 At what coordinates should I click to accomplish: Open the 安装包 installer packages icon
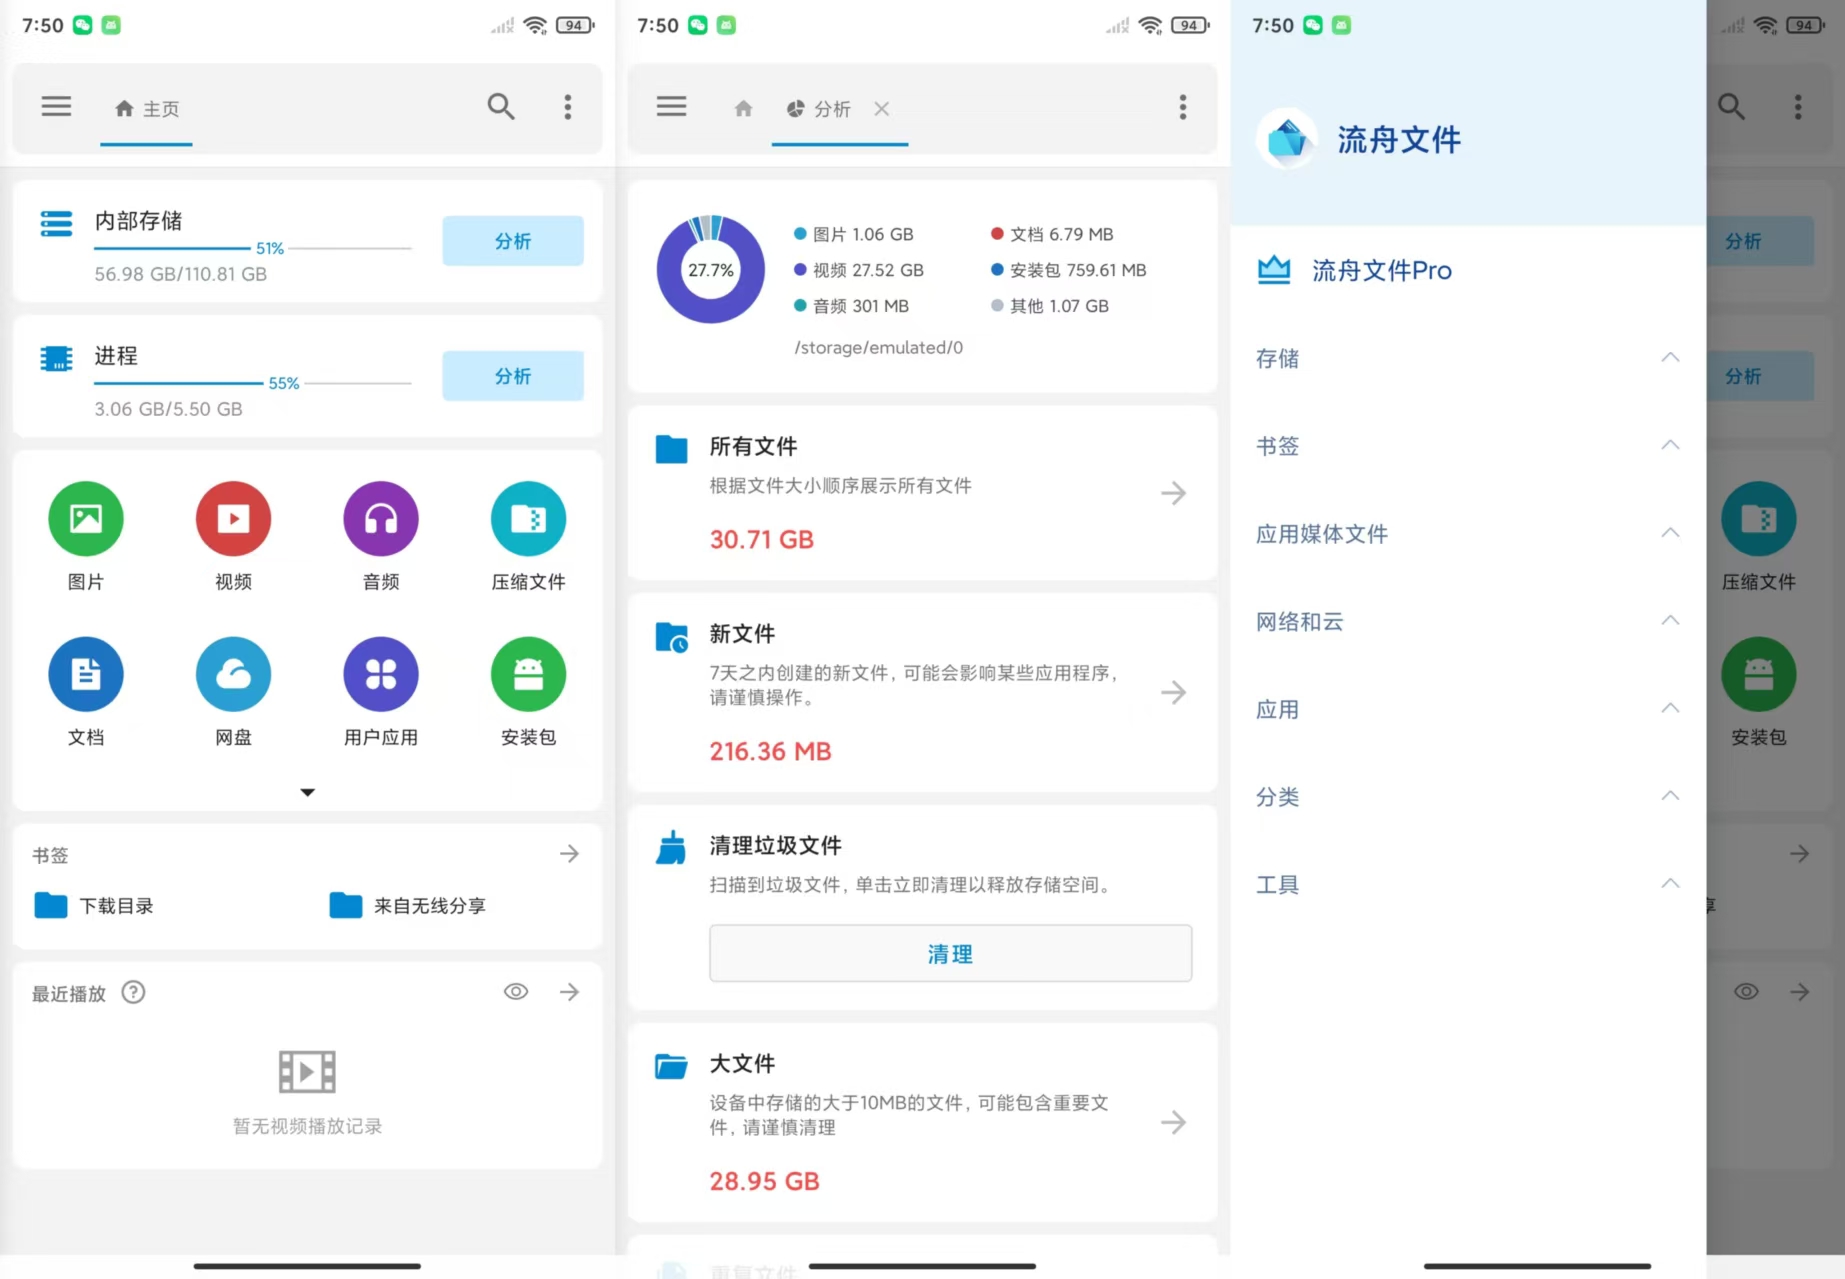[x=528, y=674]
